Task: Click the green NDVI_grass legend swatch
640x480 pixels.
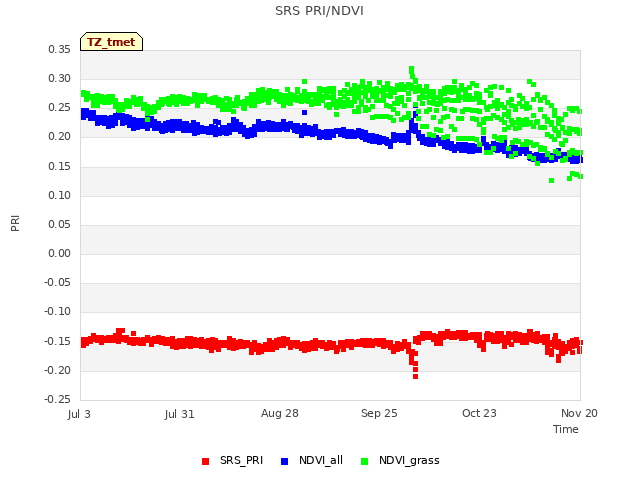Action: pyautogui.click(x=364, y=461)
